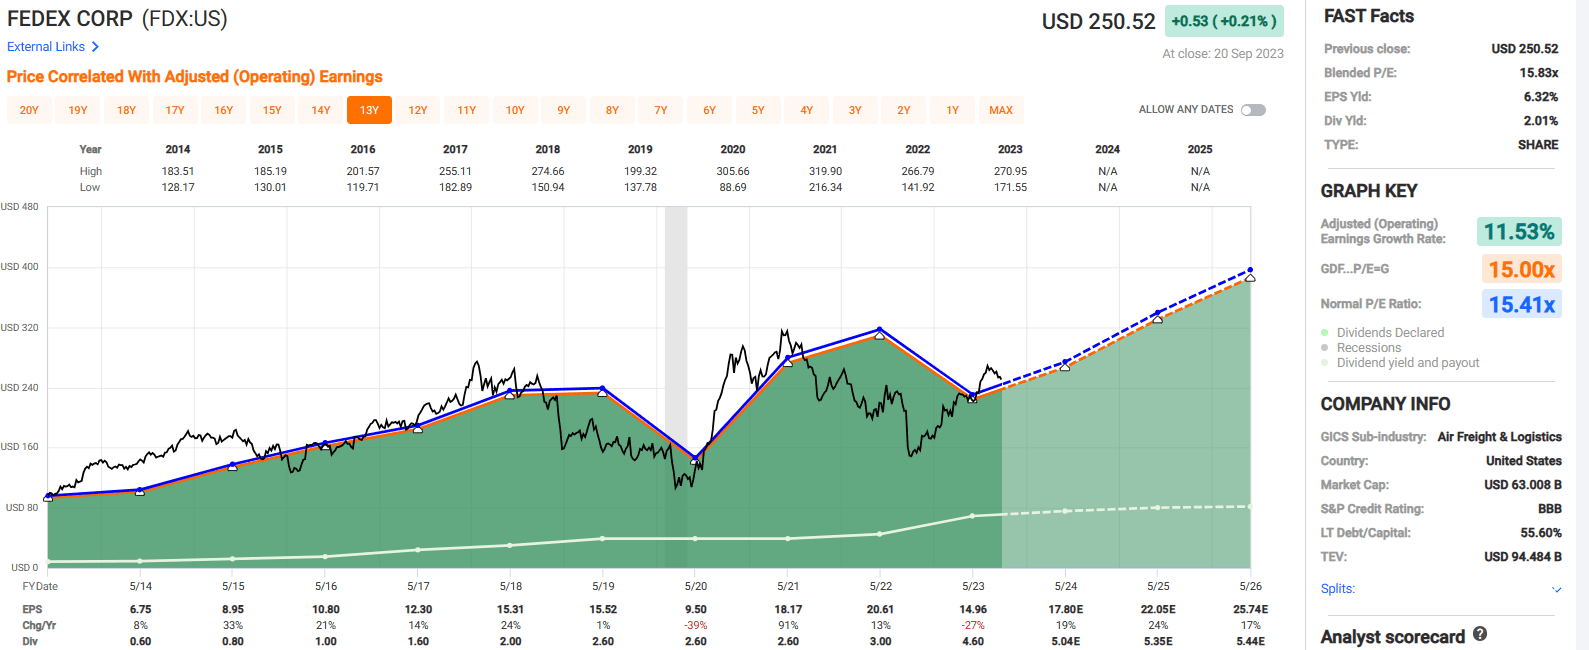Click the Splits link
This screenshot has height=650, width=1589.
[1337, 589]
